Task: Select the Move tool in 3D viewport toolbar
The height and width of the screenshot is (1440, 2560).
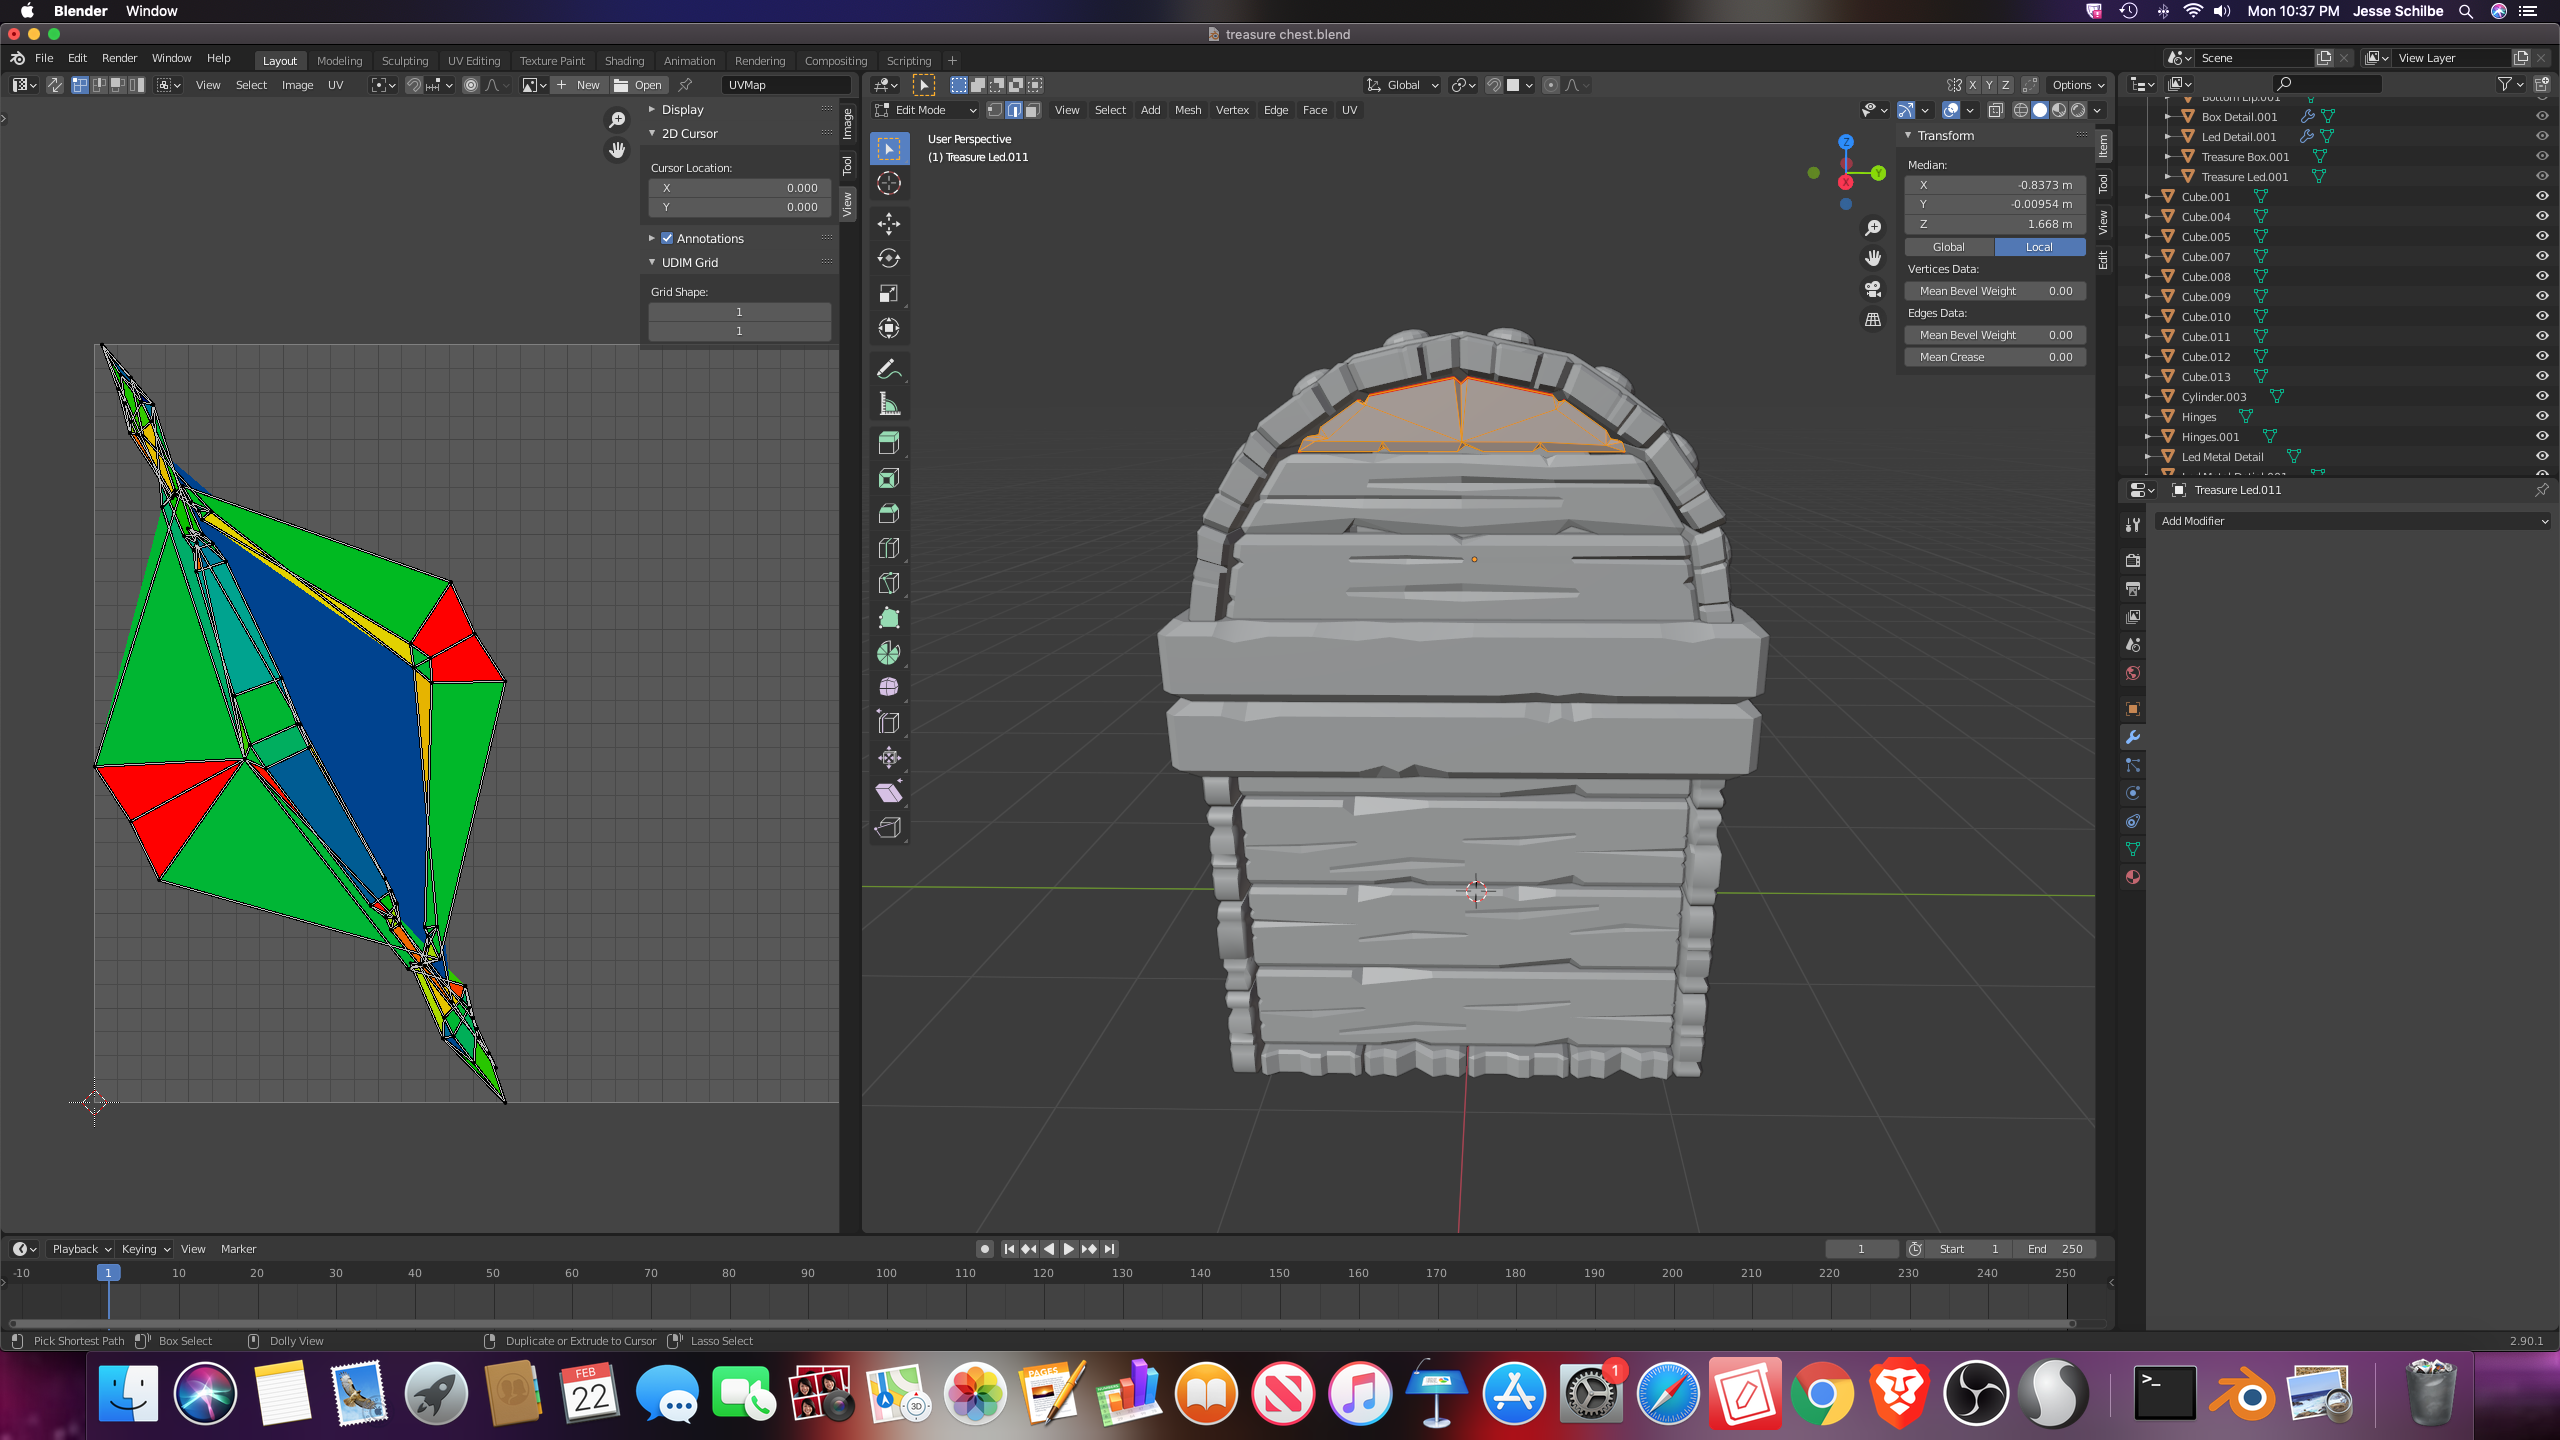Action: pos(888,223)
